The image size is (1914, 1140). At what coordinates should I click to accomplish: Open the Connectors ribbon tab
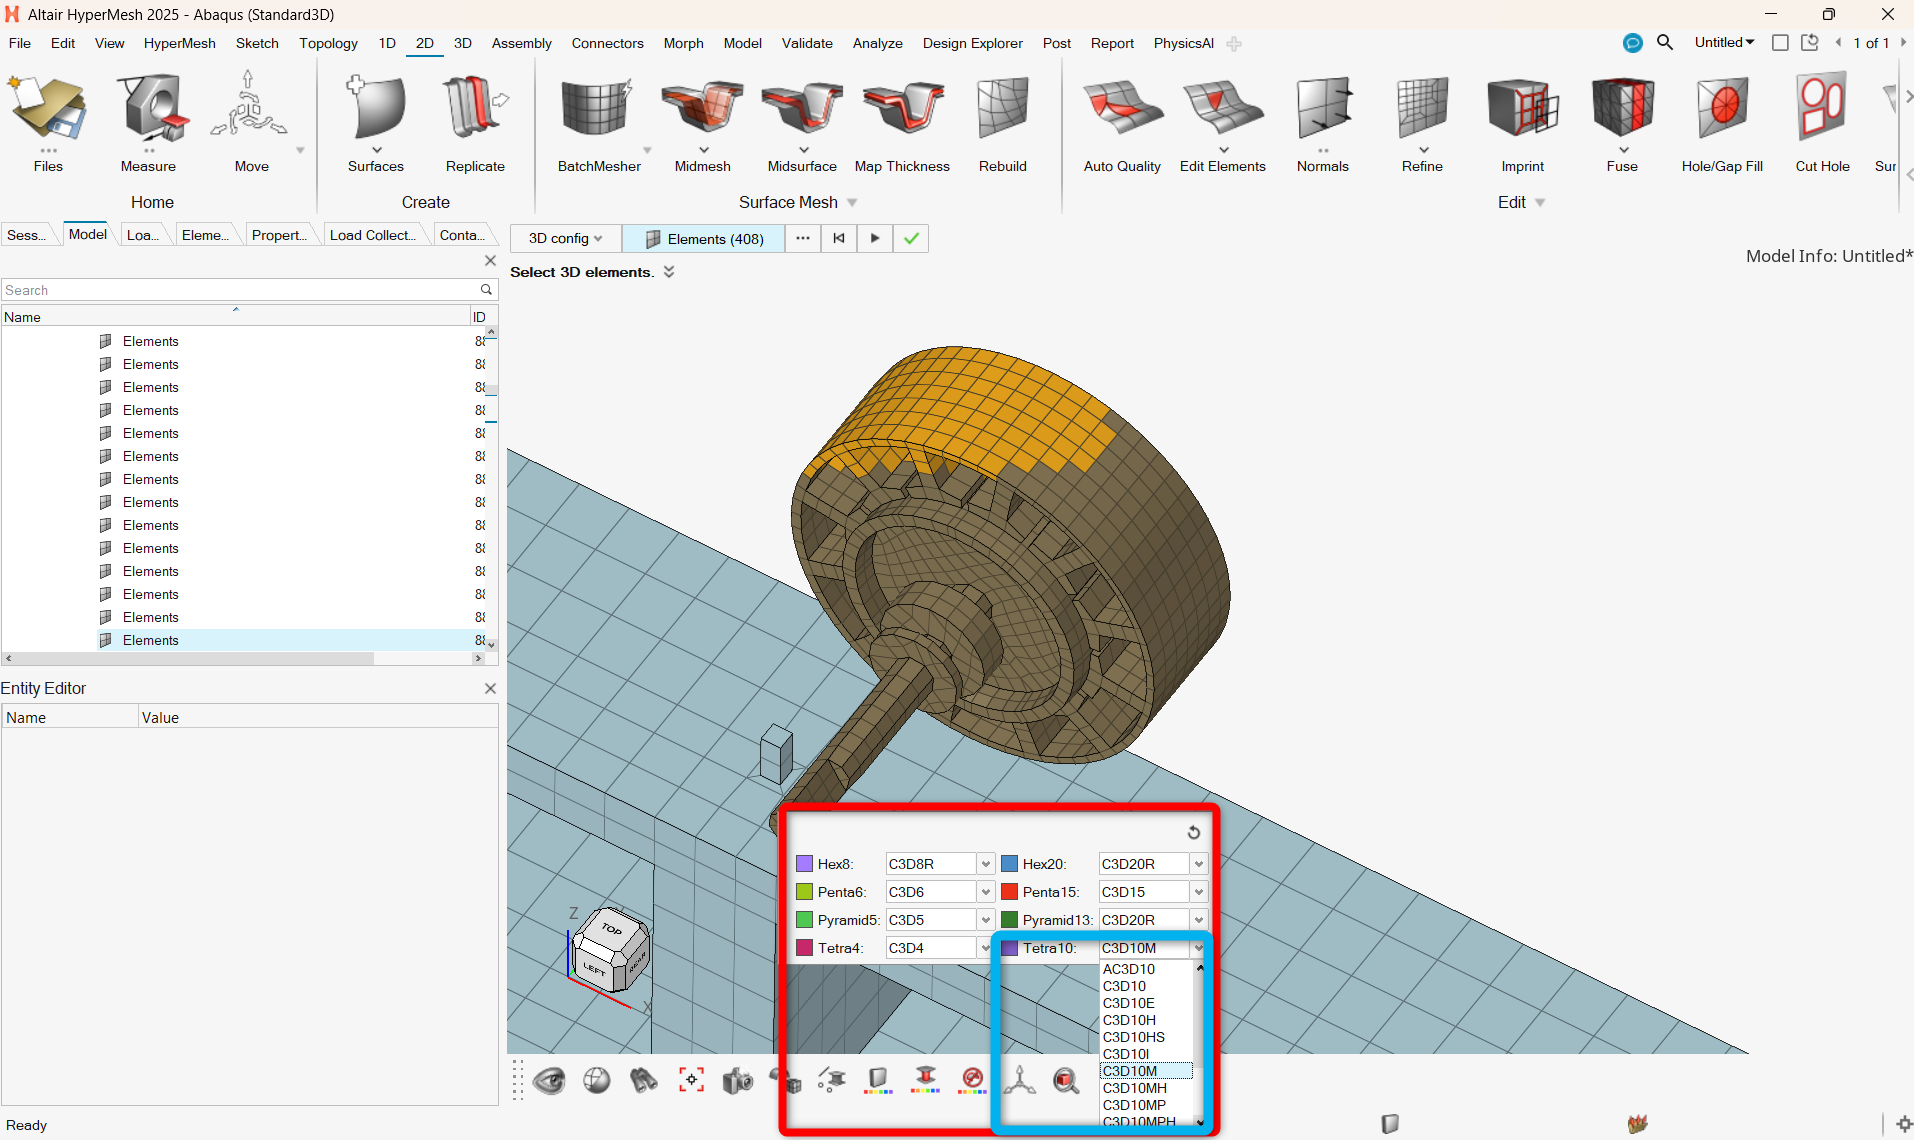607,43
